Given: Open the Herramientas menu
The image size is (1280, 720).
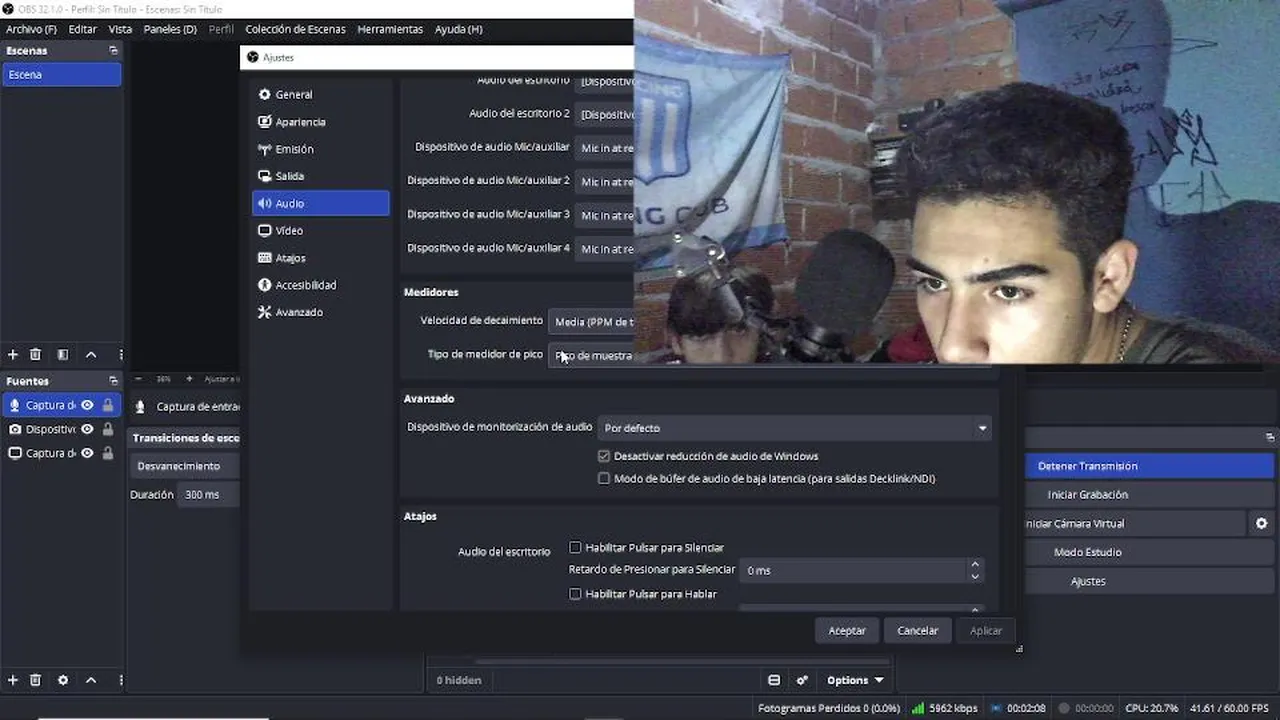Looking at the screenshot, I should point(390,29).
